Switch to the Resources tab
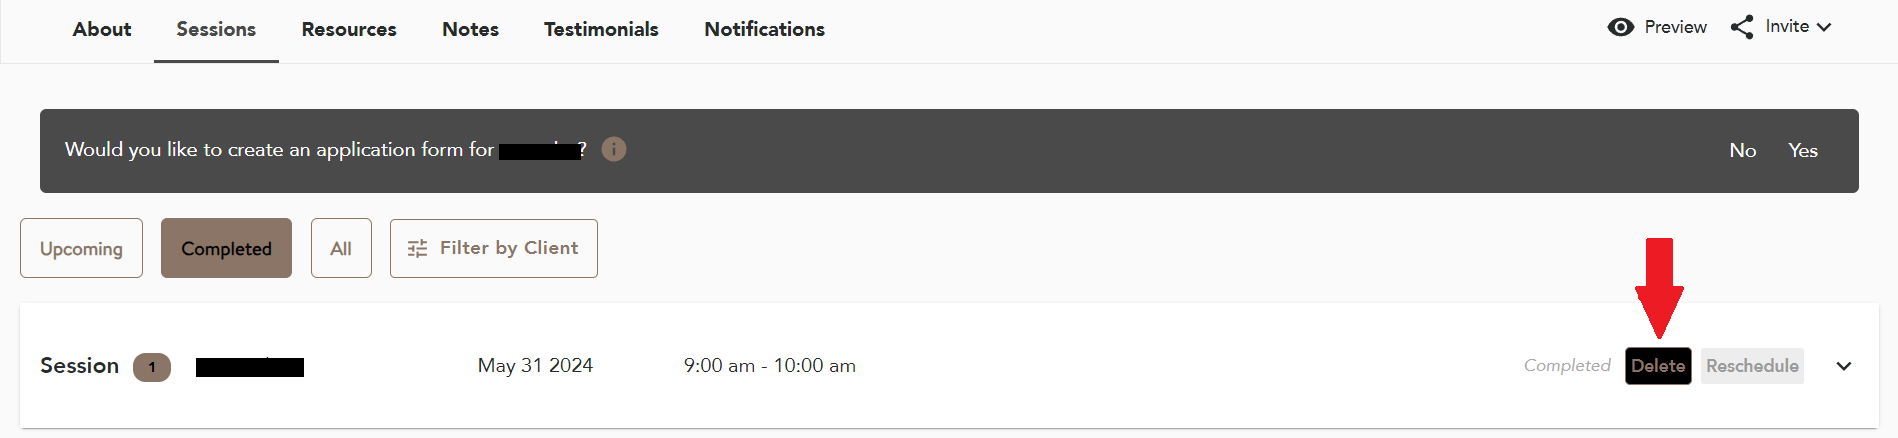Screen dimensions: 1898x438 click(x=349, y=29)
